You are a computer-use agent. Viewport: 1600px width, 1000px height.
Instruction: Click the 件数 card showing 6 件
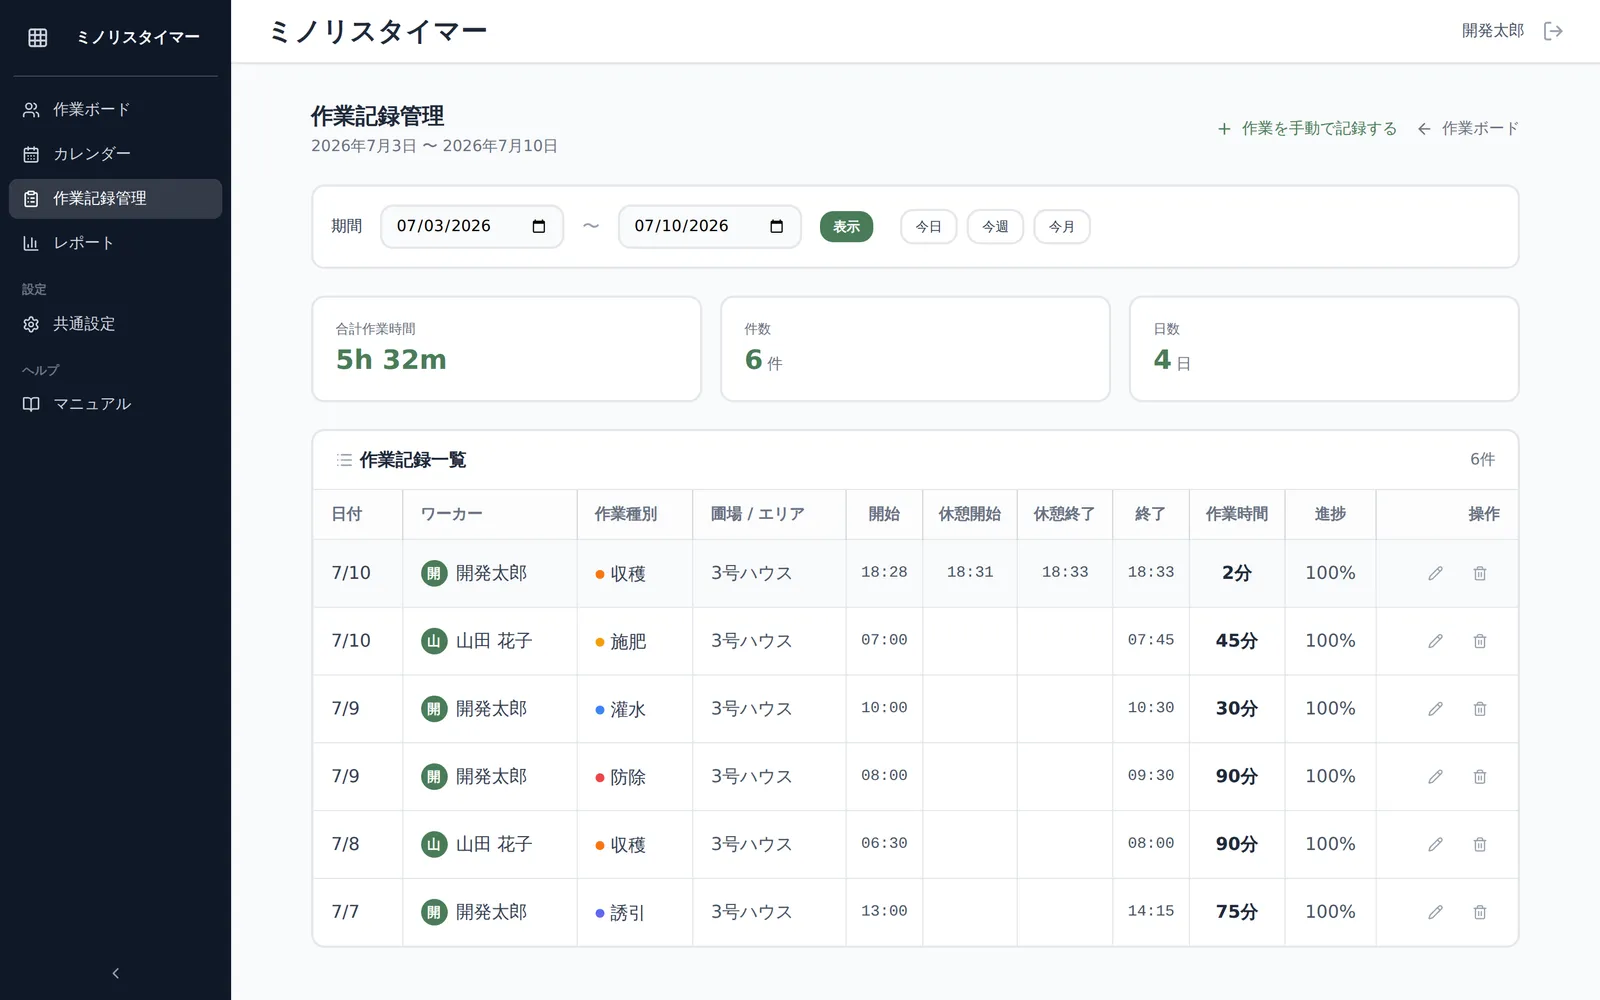(915, 349)
